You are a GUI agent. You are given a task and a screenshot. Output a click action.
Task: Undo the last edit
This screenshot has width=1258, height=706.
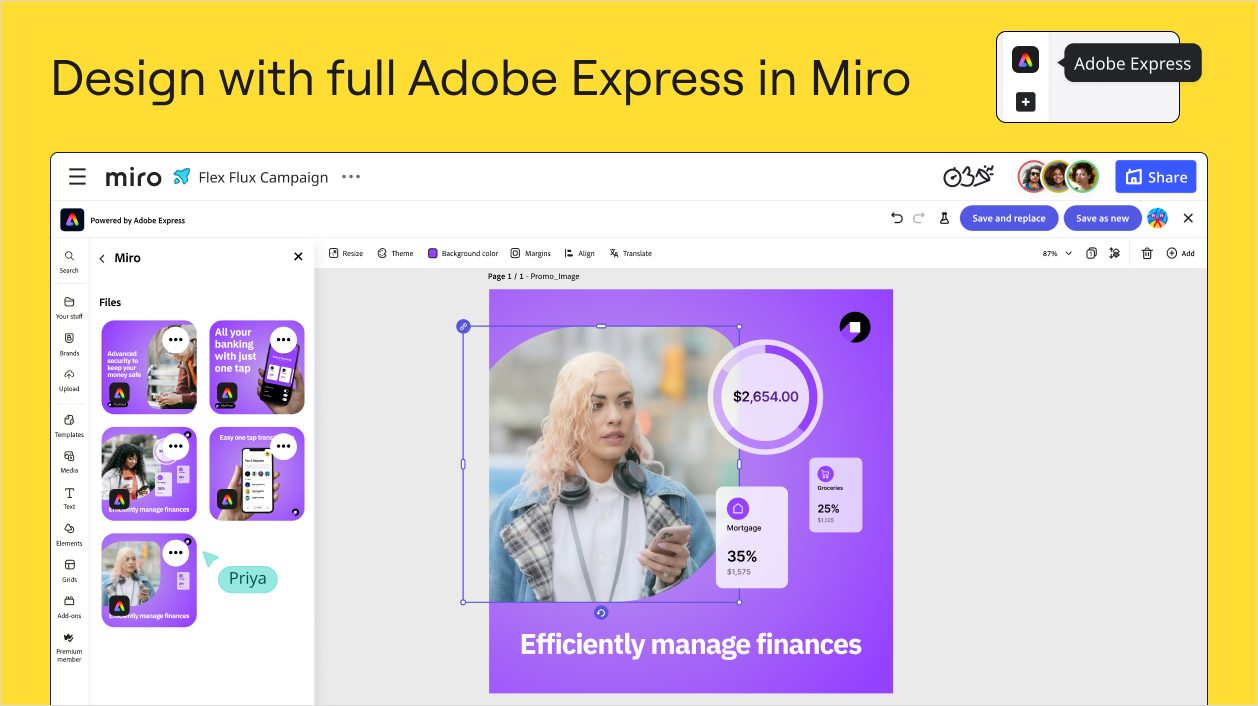coord(896,218)
